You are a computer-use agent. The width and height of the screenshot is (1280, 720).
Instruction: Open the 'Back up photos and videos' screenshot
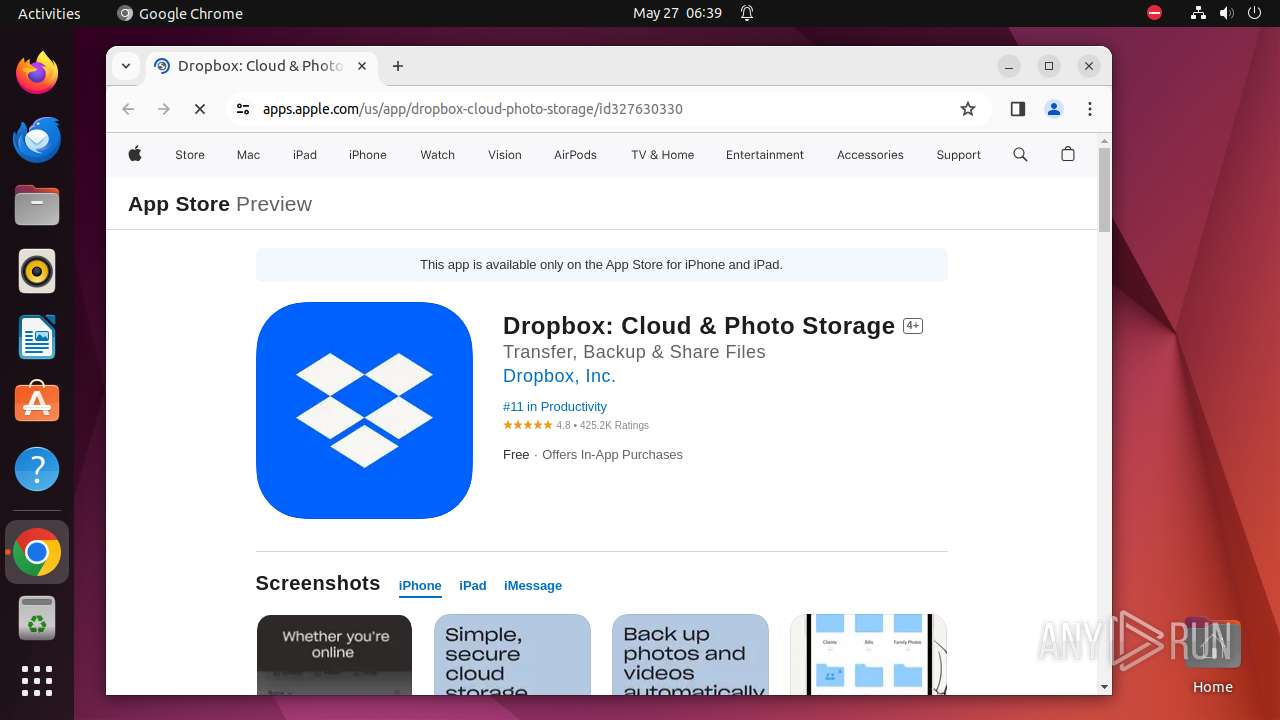[690, 655]
